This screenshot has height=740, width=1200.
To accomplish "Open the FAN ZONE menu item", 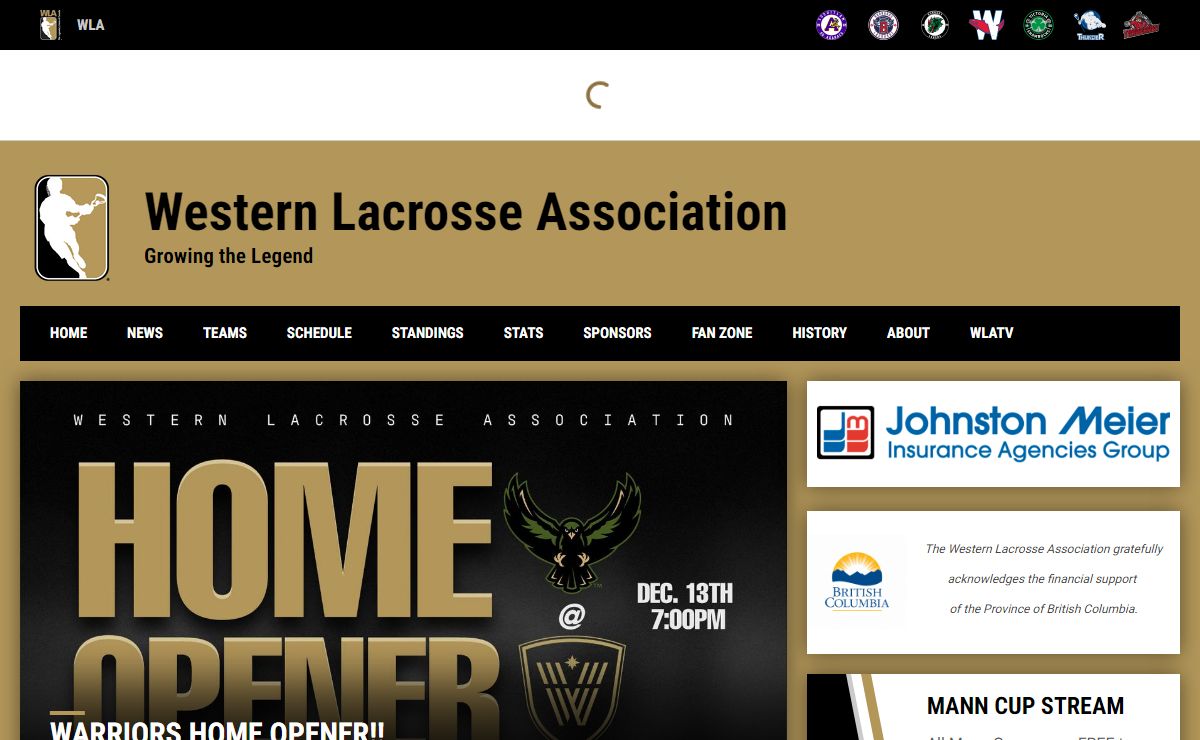I will coord(722,333).
